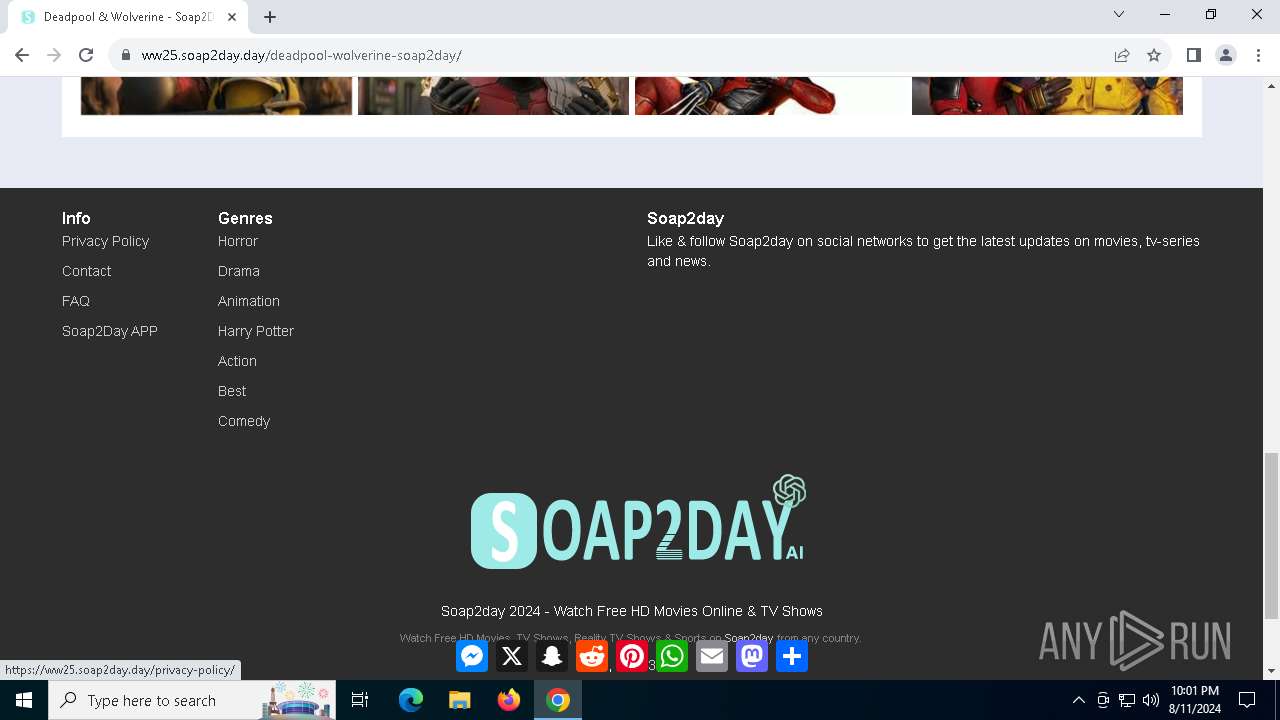This screenshot has width=1280, height=720.
Task: Share via the Snapchat icon
Action: point(552,656)
